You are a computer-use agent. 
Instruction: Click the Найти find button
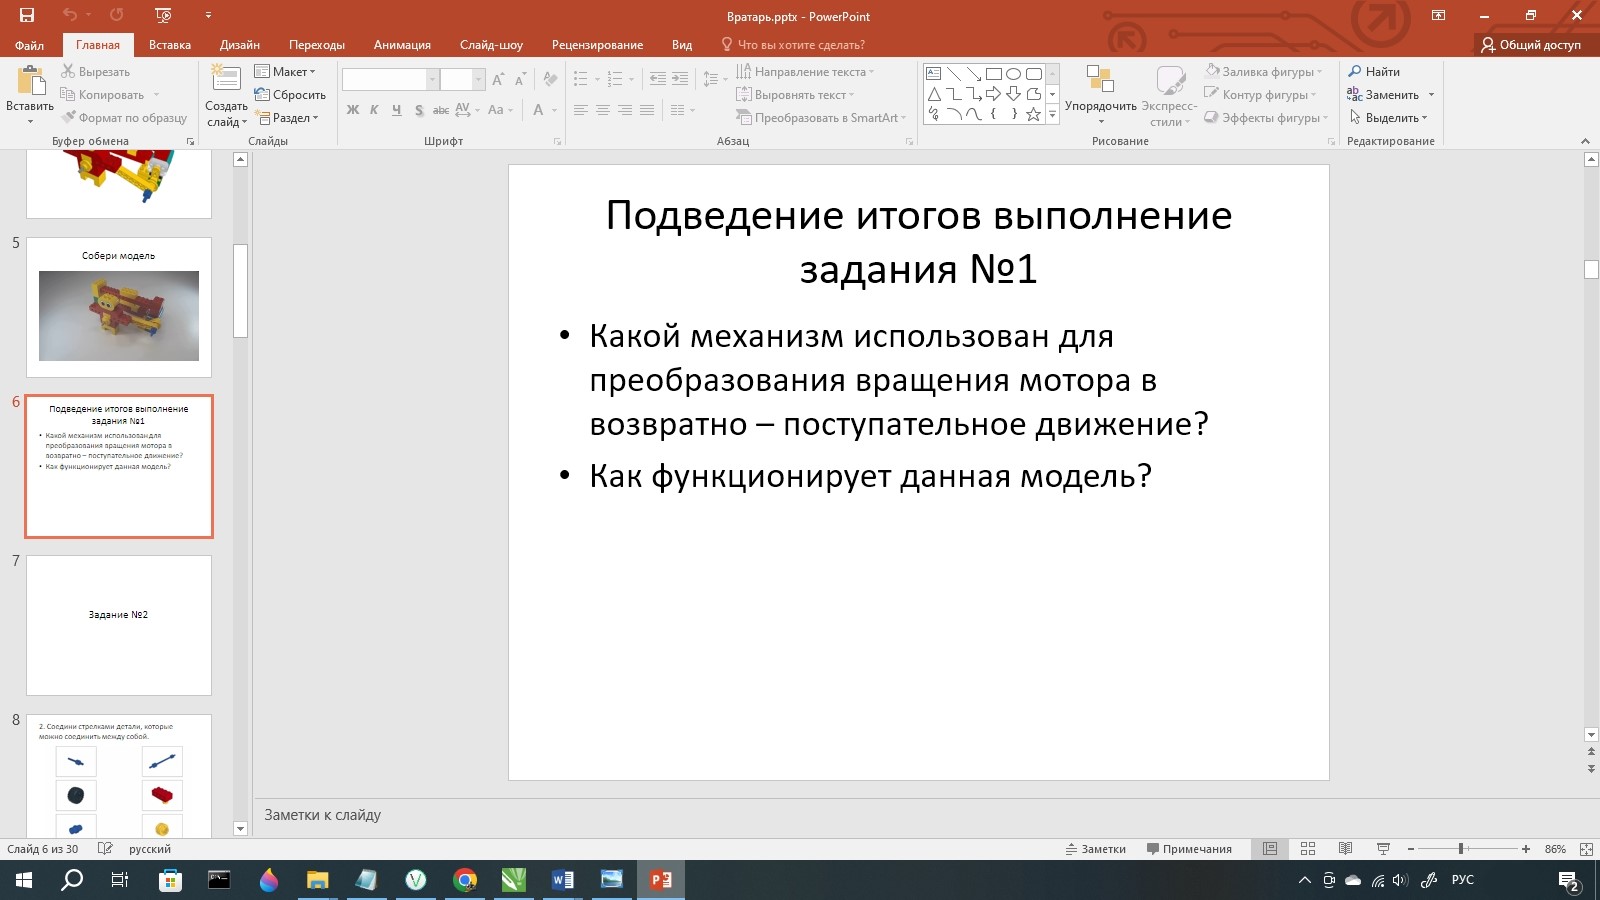[1374, 72]
